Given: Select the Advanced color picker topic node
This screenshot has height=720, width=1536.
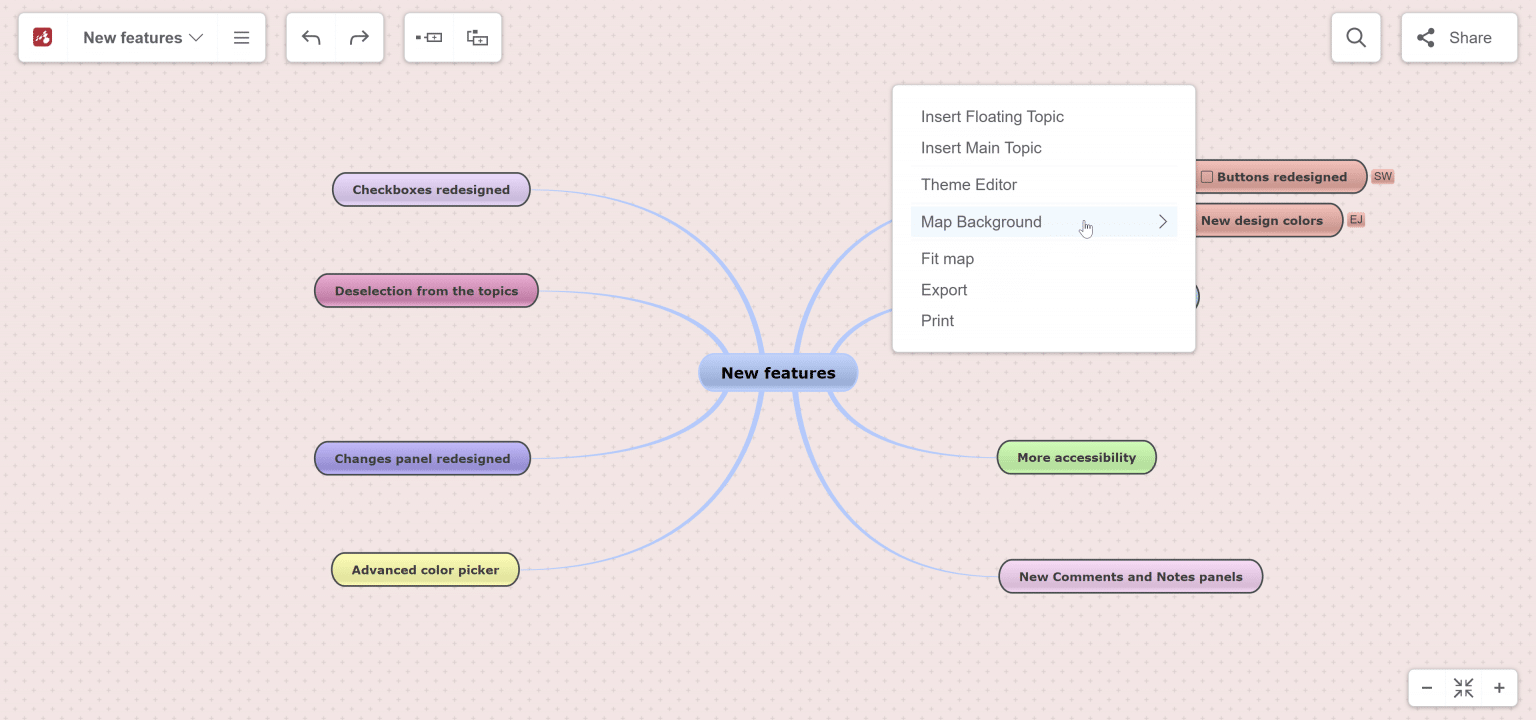Looking at the screenshot, I should [424, 569].
